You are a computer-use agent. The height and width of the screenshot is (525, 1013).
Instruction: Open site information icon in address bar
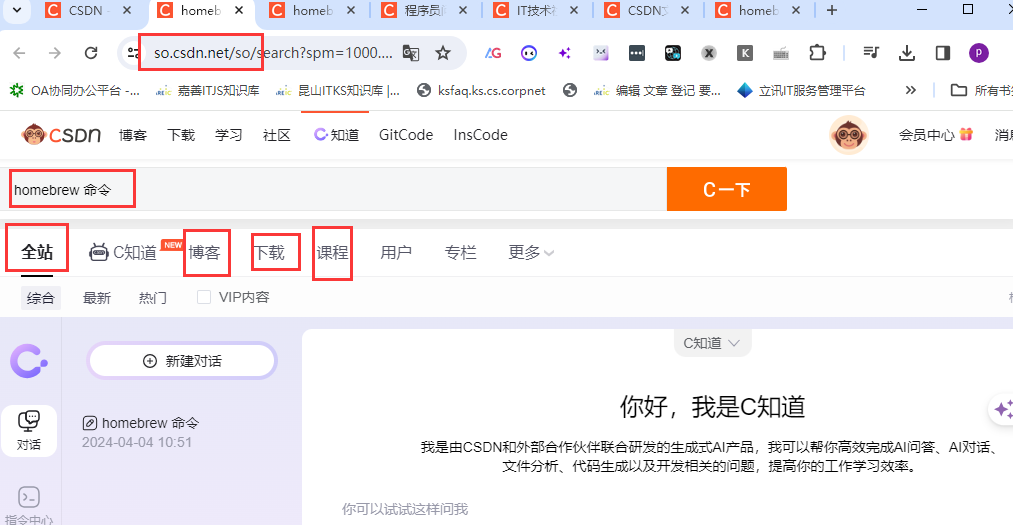click(132, 53)
